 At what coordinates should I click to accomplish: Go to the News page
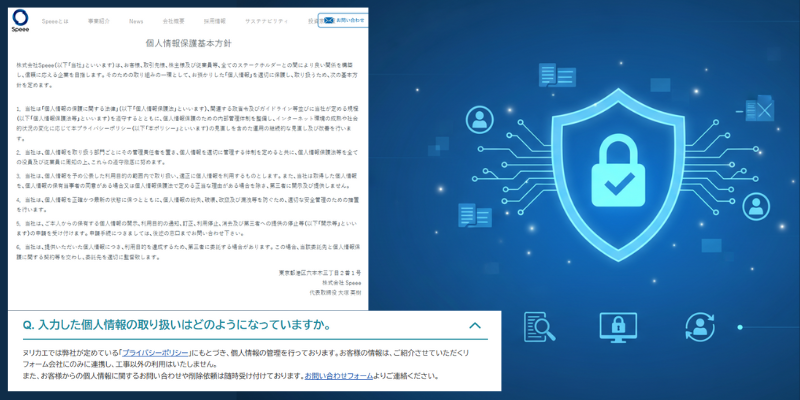pyautogui.click(x=136, y=21)
